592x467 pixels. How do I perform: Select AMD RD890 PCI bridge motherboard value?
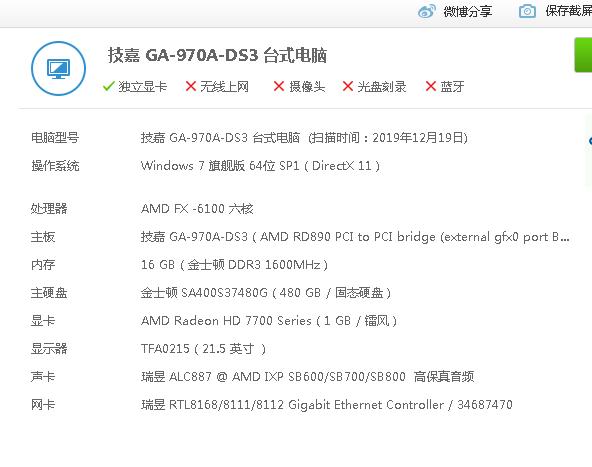[355, 237]
